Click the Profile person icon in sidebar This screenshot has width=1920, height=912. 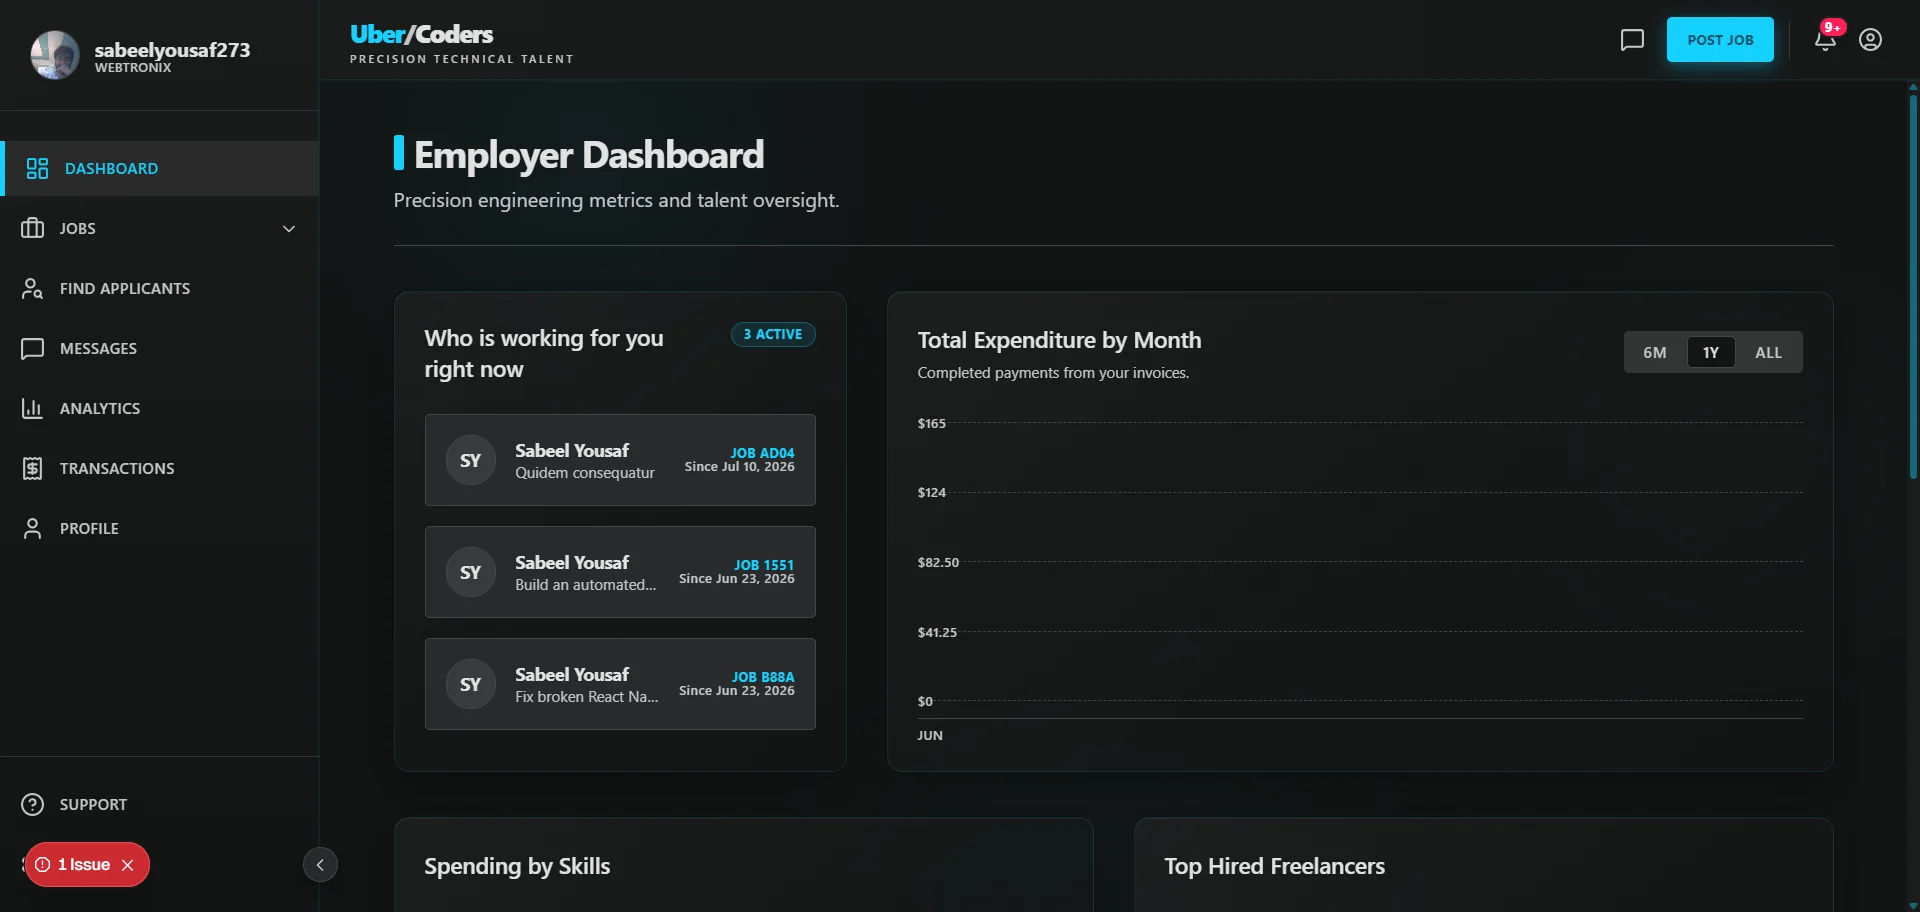pos(33,528)
